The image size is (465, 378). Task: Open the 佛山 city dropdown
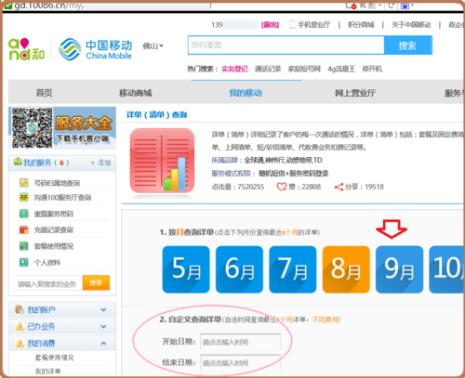pos(153,46)
